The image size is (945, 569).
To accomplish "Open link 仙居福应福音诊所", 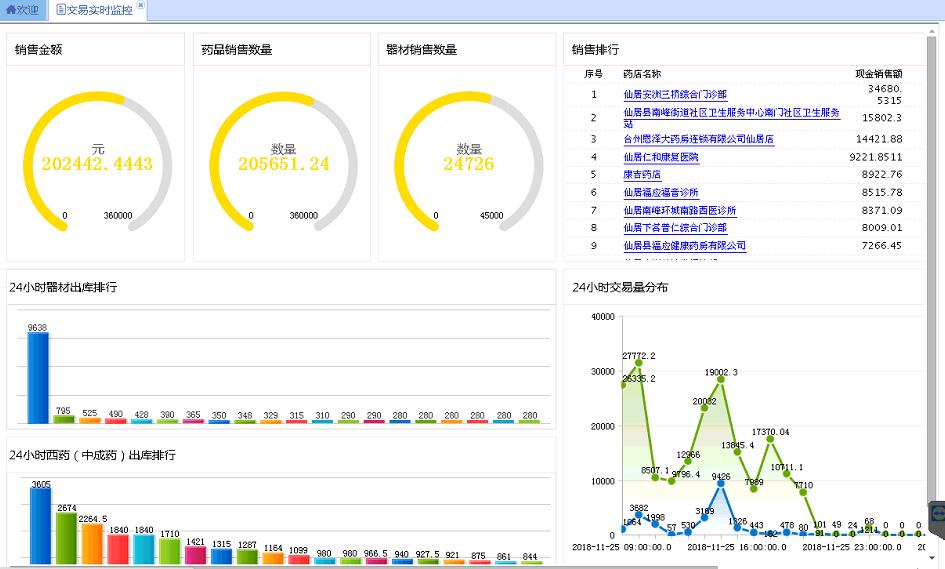I will coord(661,193).
